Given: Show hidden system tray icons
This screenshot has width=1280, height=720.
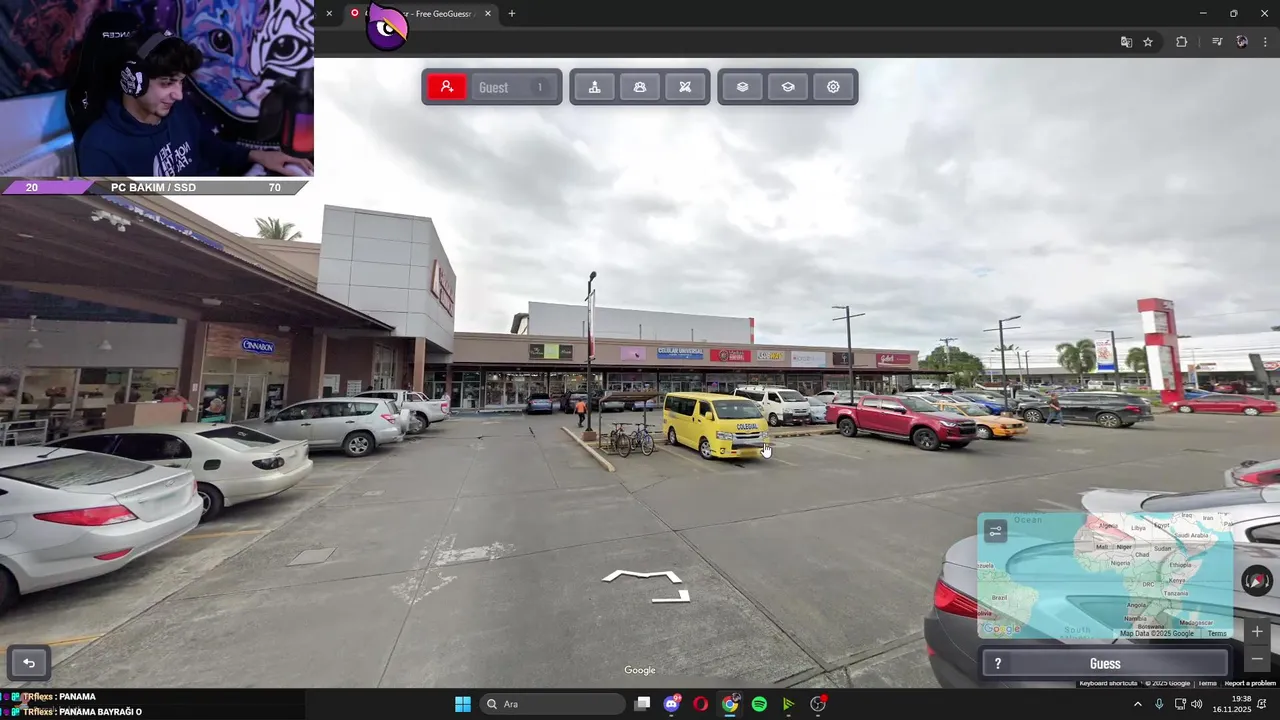Looking at the screenshot, I should point(1137,704).
